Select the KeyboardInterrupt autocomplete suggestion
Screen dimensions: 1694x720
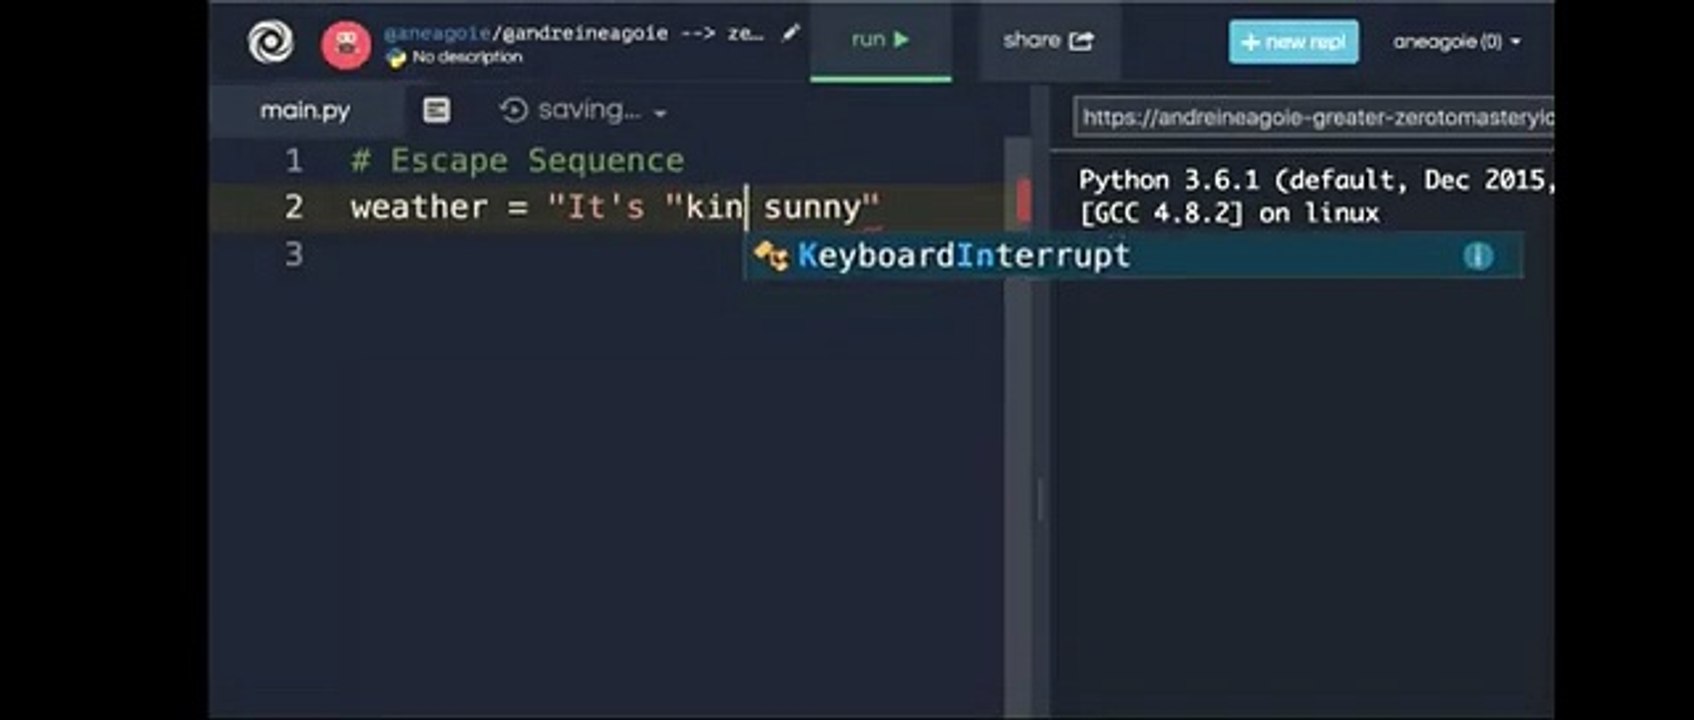pyautogui.click(x=1133, y=256)
